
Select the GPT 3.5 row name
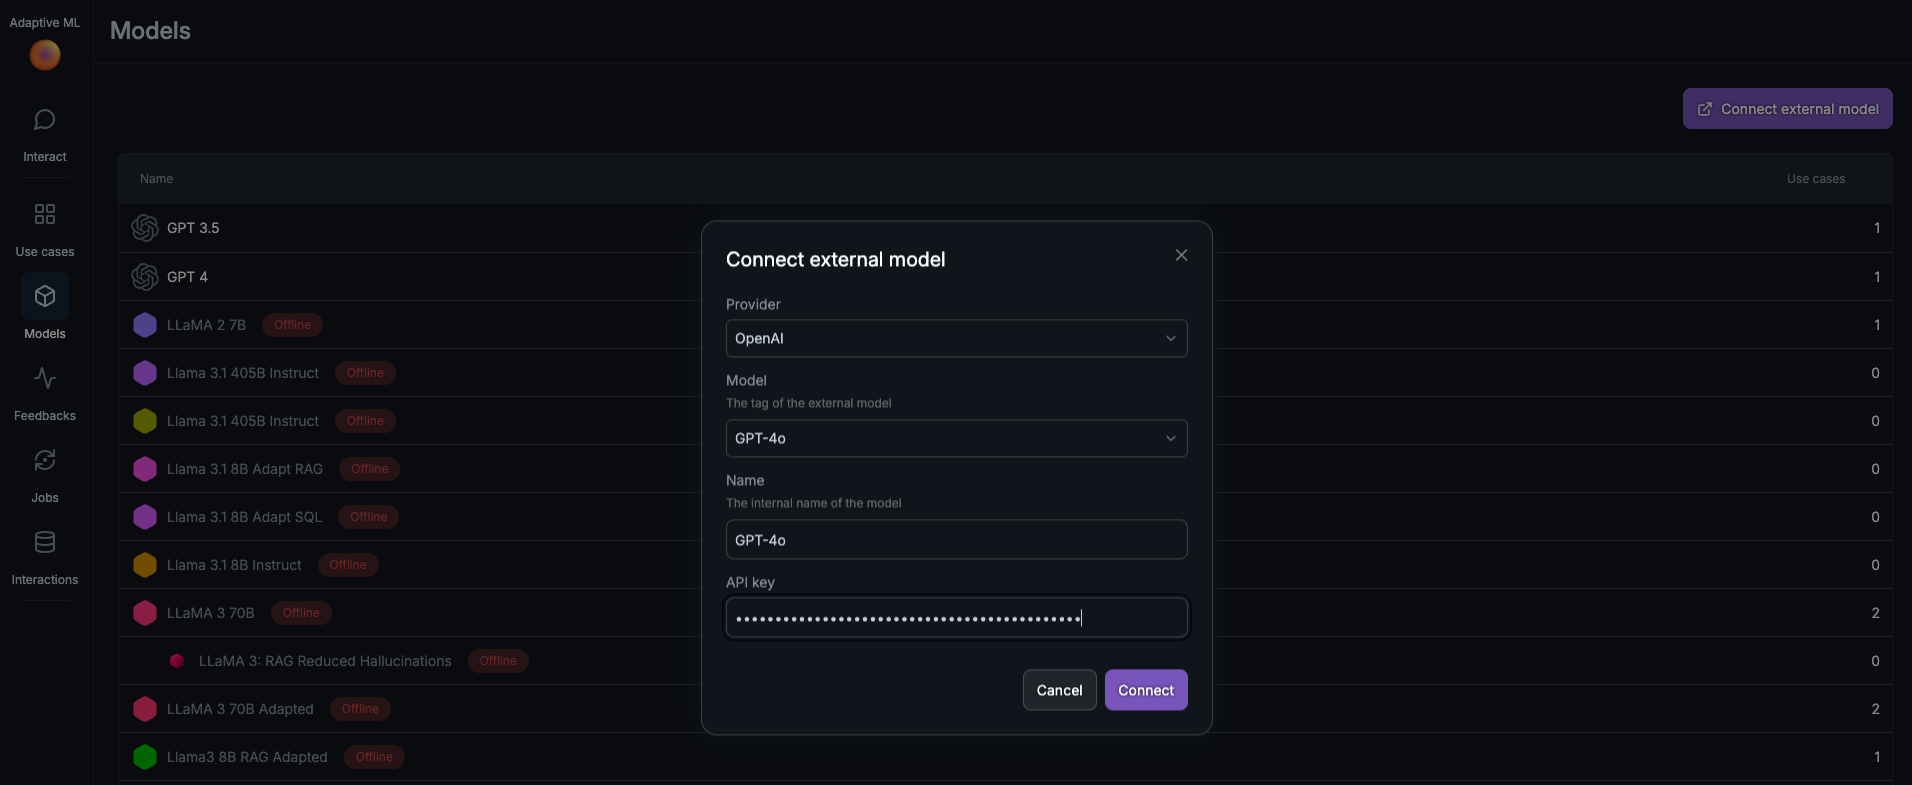coord(193,228)
